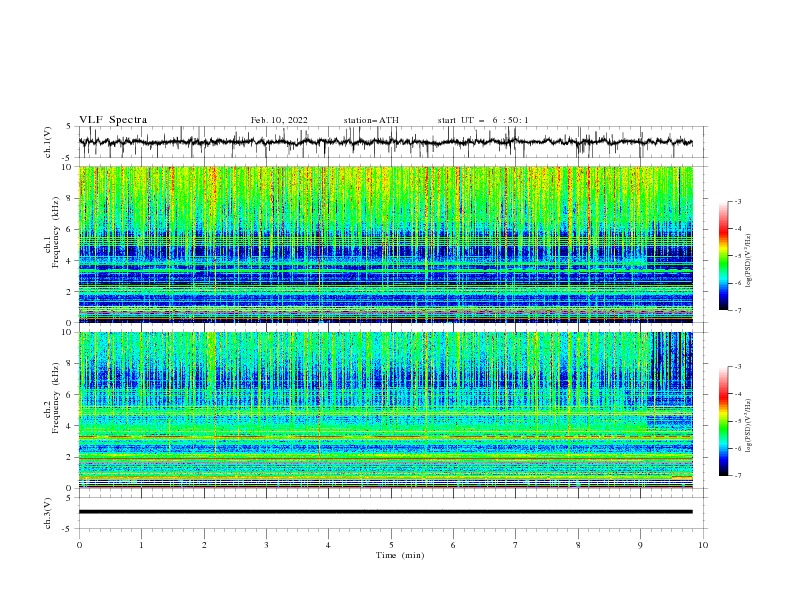This screenshot has width=792, height=612.
Task: Click '-5' on the upper colorbar scale
Action: click(737, 256)
